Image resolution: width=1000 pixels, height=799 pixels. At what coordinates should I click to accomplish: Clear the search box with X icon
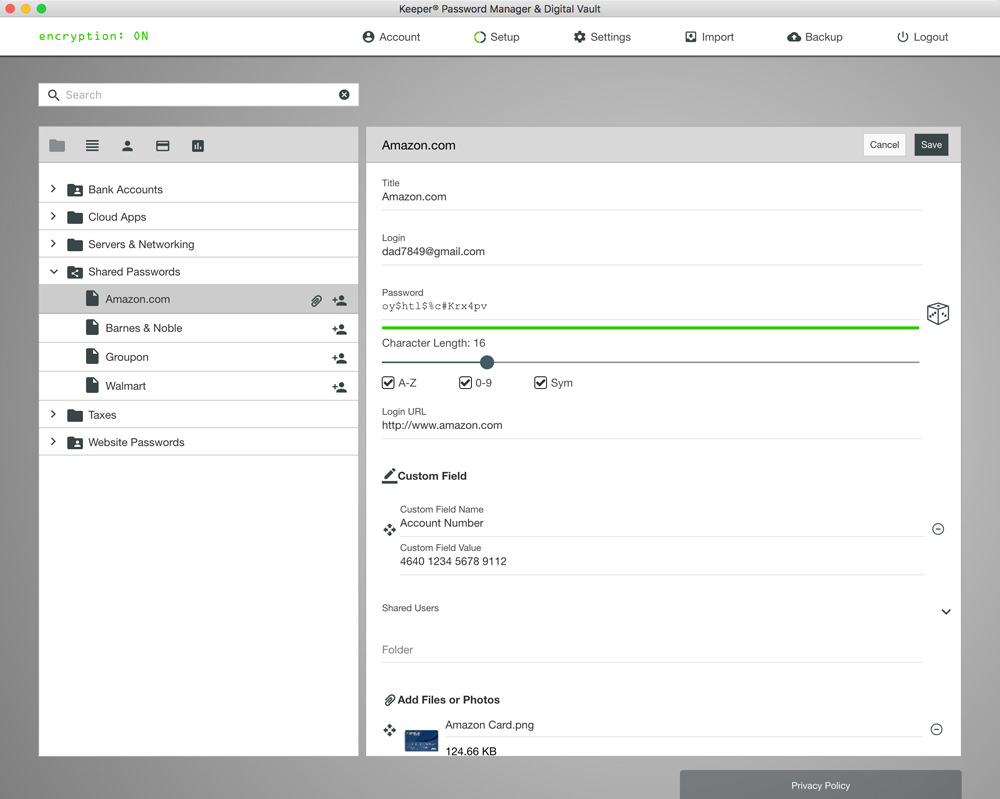(344, 94)
